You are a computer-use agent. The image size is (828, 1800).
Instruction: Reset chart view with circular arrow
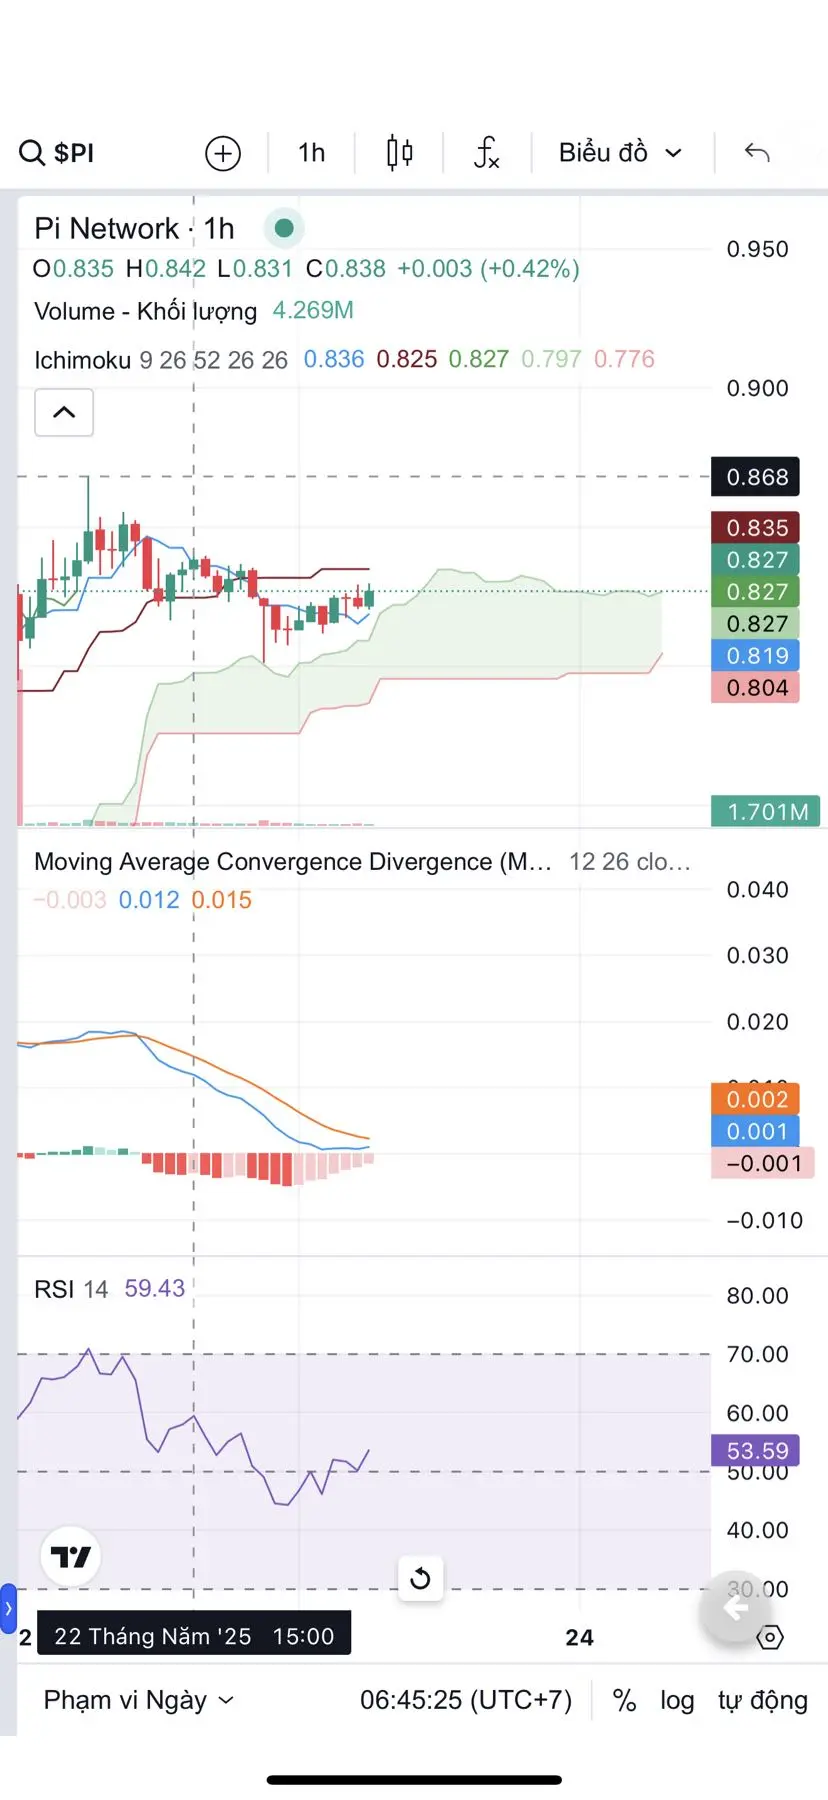(420, 1579)
